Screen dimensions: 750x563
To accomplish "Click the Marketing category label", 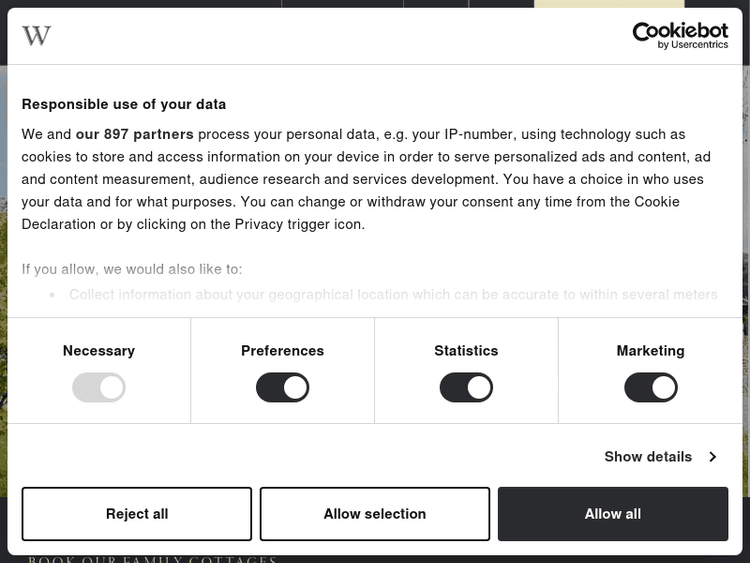I will [650, 351].
